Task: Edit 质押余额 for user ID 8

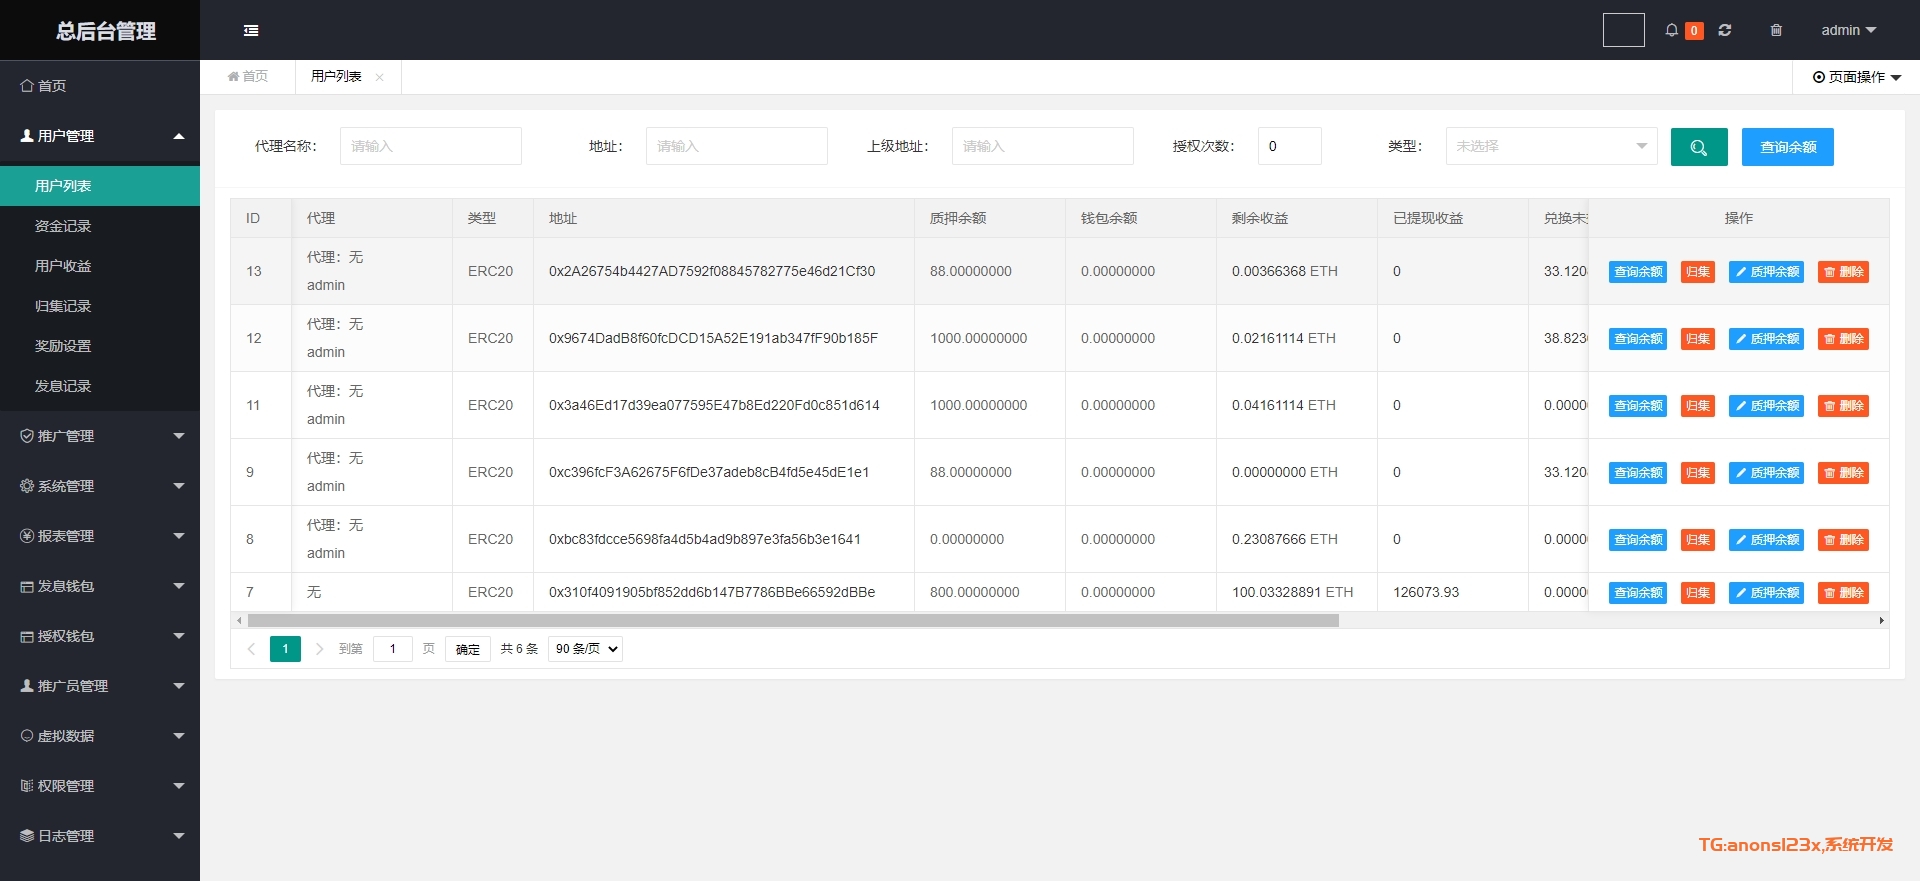Action: click(1766, 540)
